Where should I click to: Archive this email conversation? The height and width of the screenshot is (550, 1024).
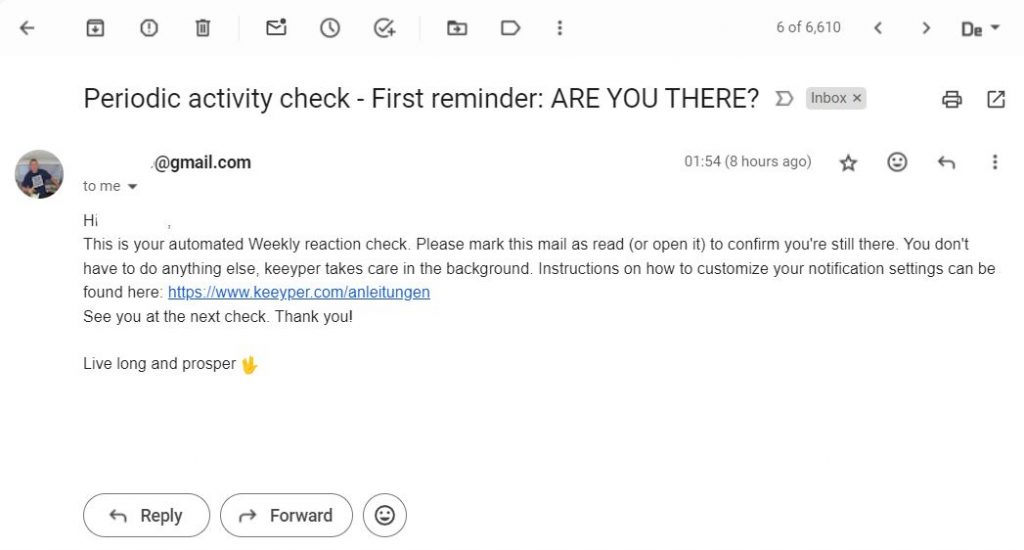[96, 29]
